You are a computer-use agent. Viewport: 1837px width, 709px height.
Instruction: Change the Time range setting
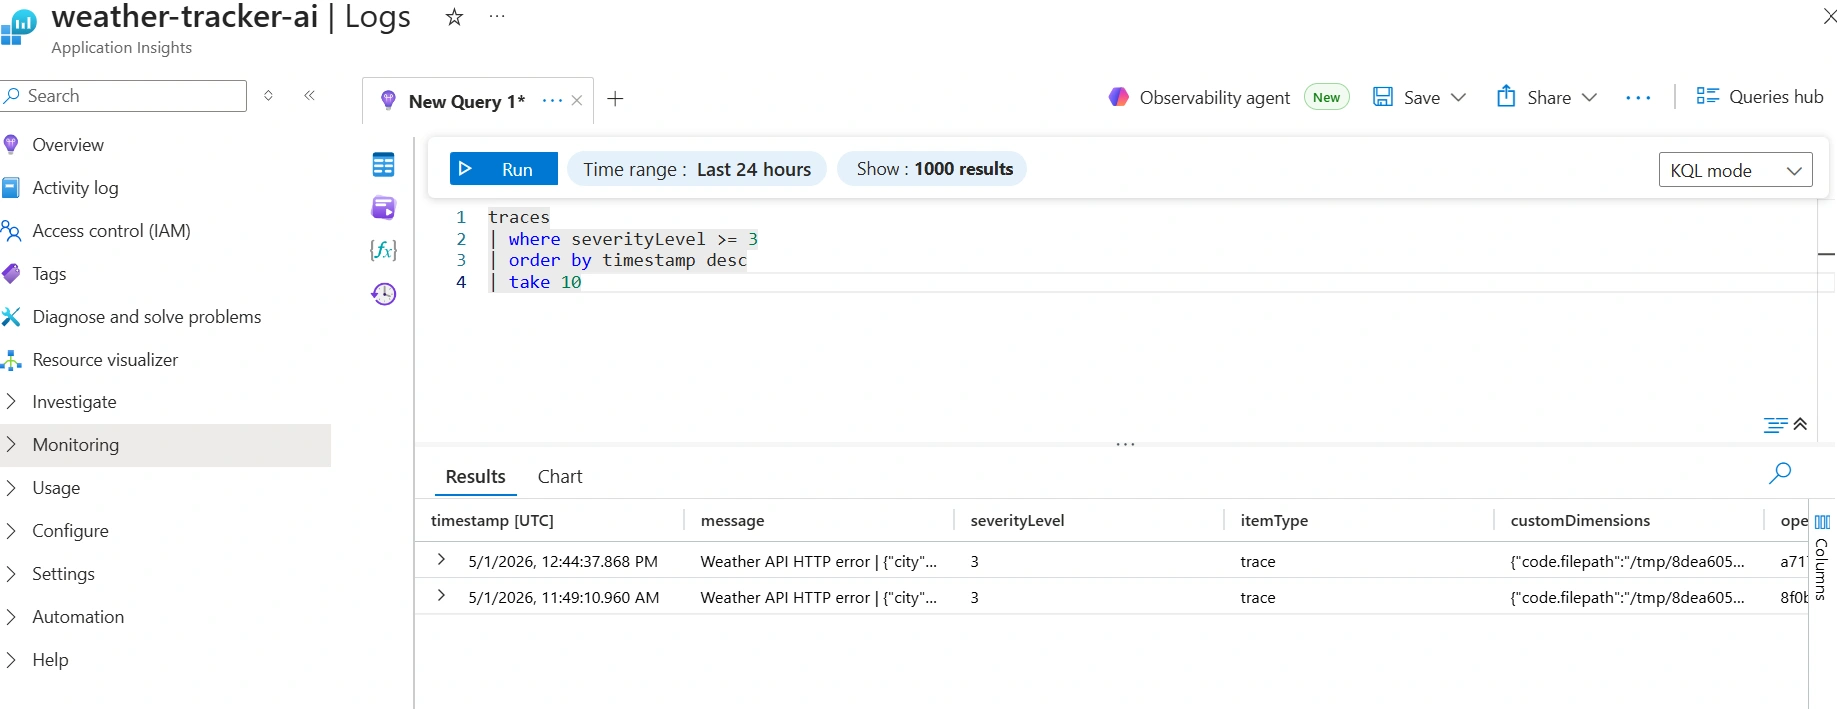(x=697, y=169)
